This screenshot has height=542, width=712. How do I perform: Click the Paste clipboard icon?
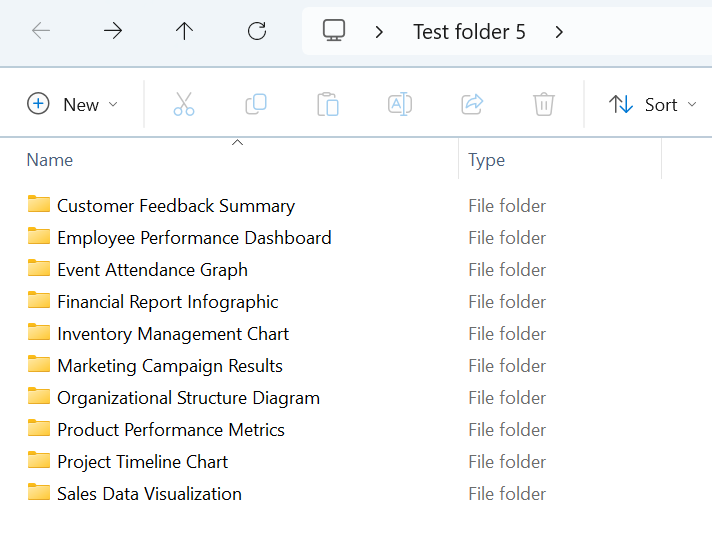click(x=328, y=104)
